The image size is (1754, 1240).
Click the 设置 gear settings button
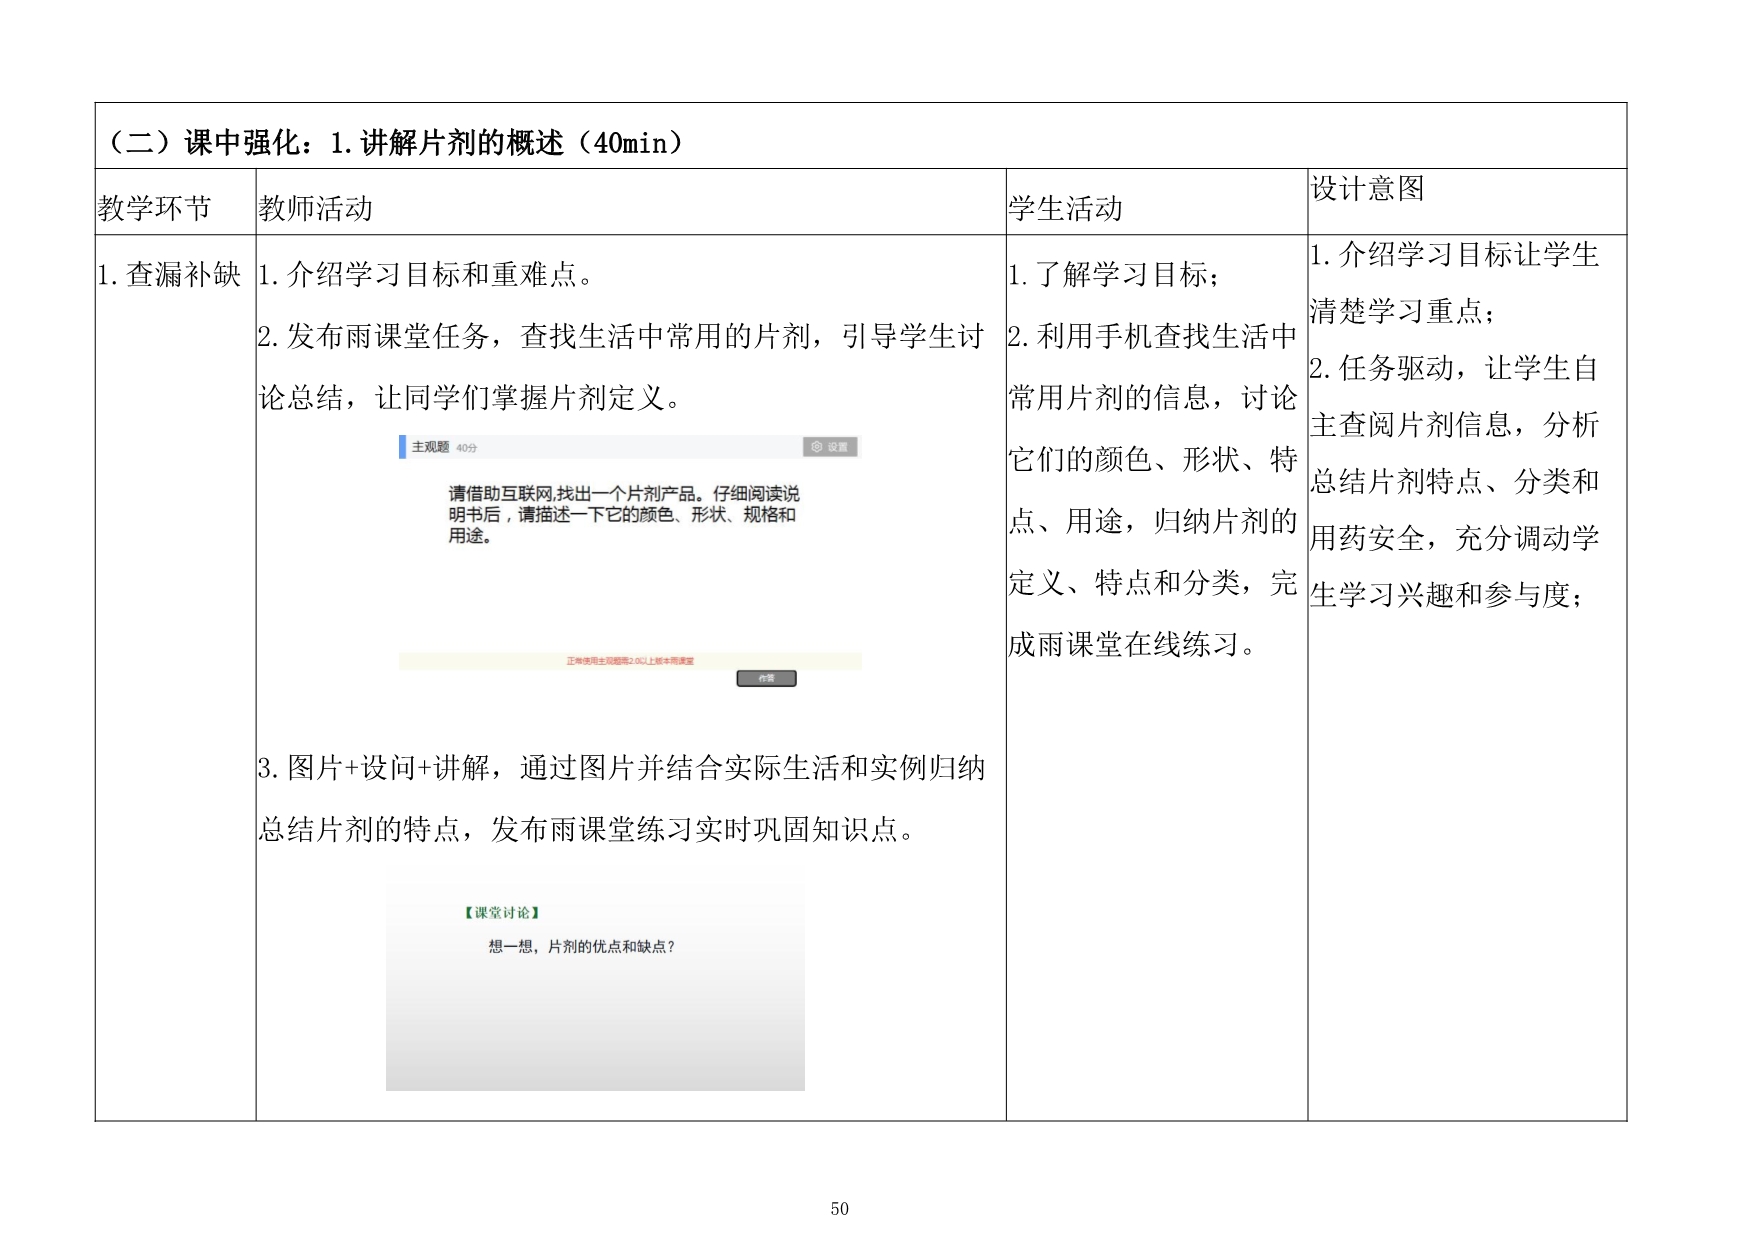pyautogui.click(x=830, y=447)
